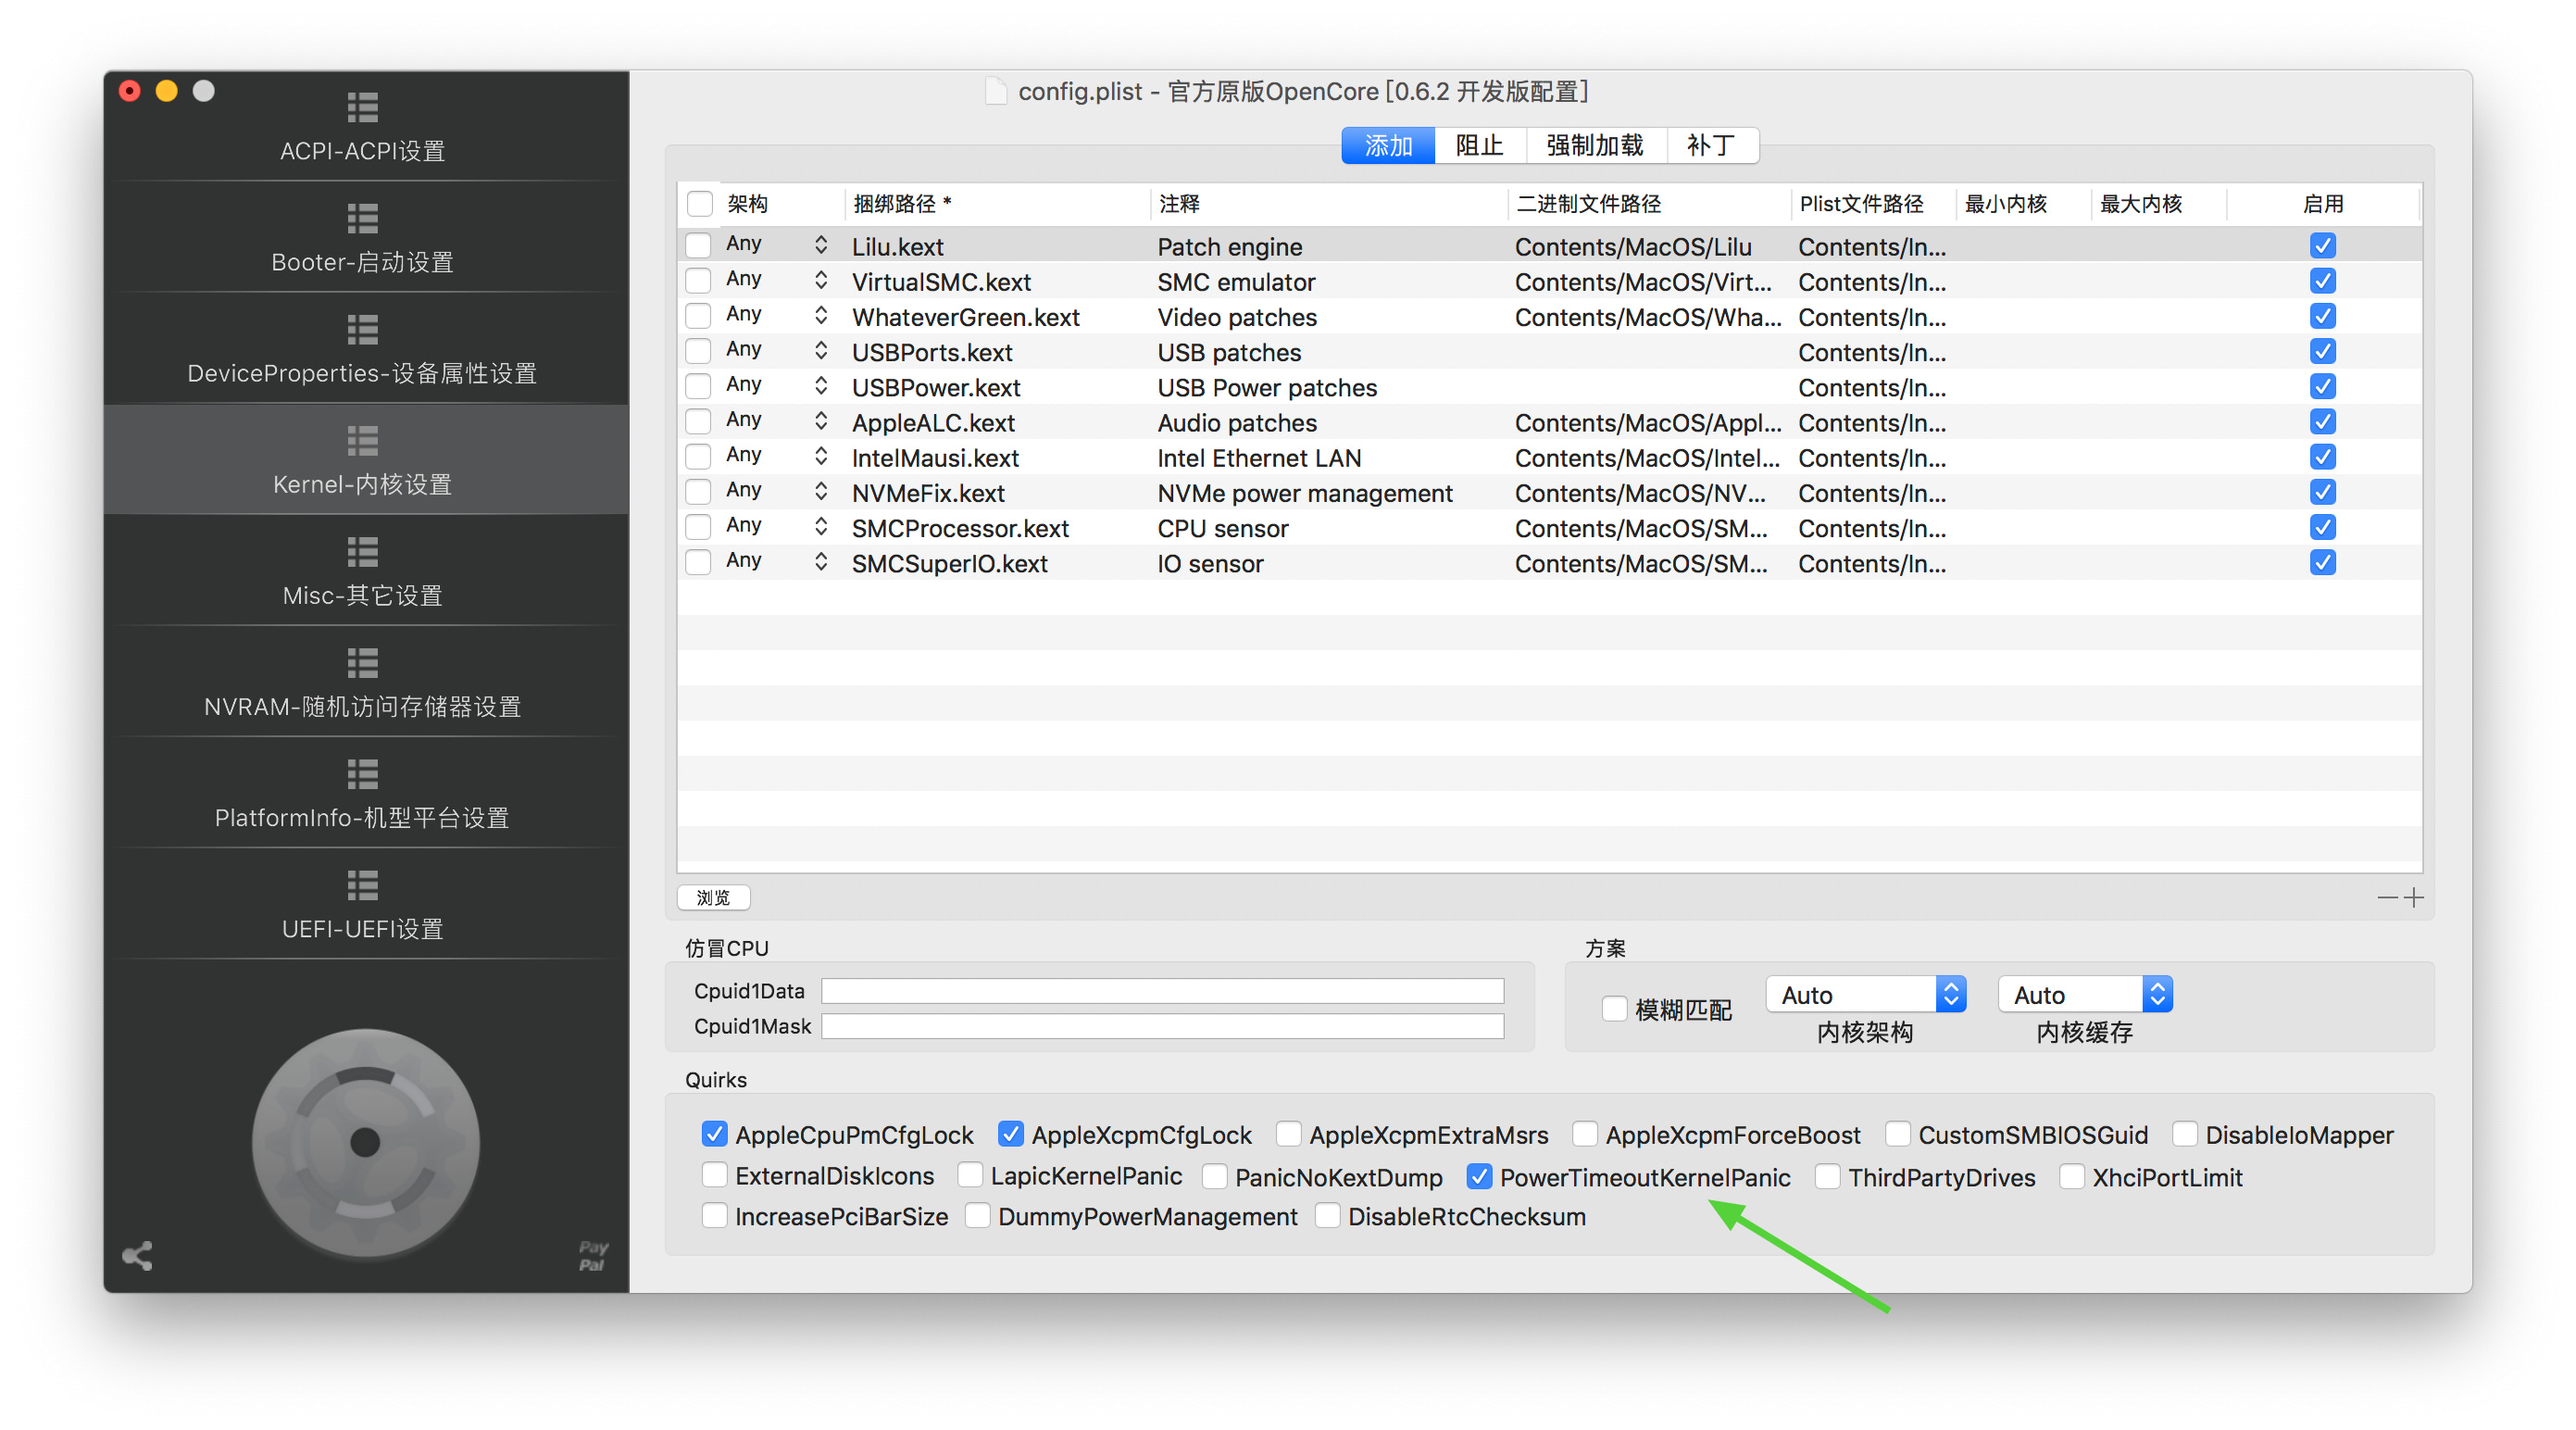This screenshot has width=2576, height=1430.
Task: Switch to the 补丁 tab
Action: coord(1711,145)
